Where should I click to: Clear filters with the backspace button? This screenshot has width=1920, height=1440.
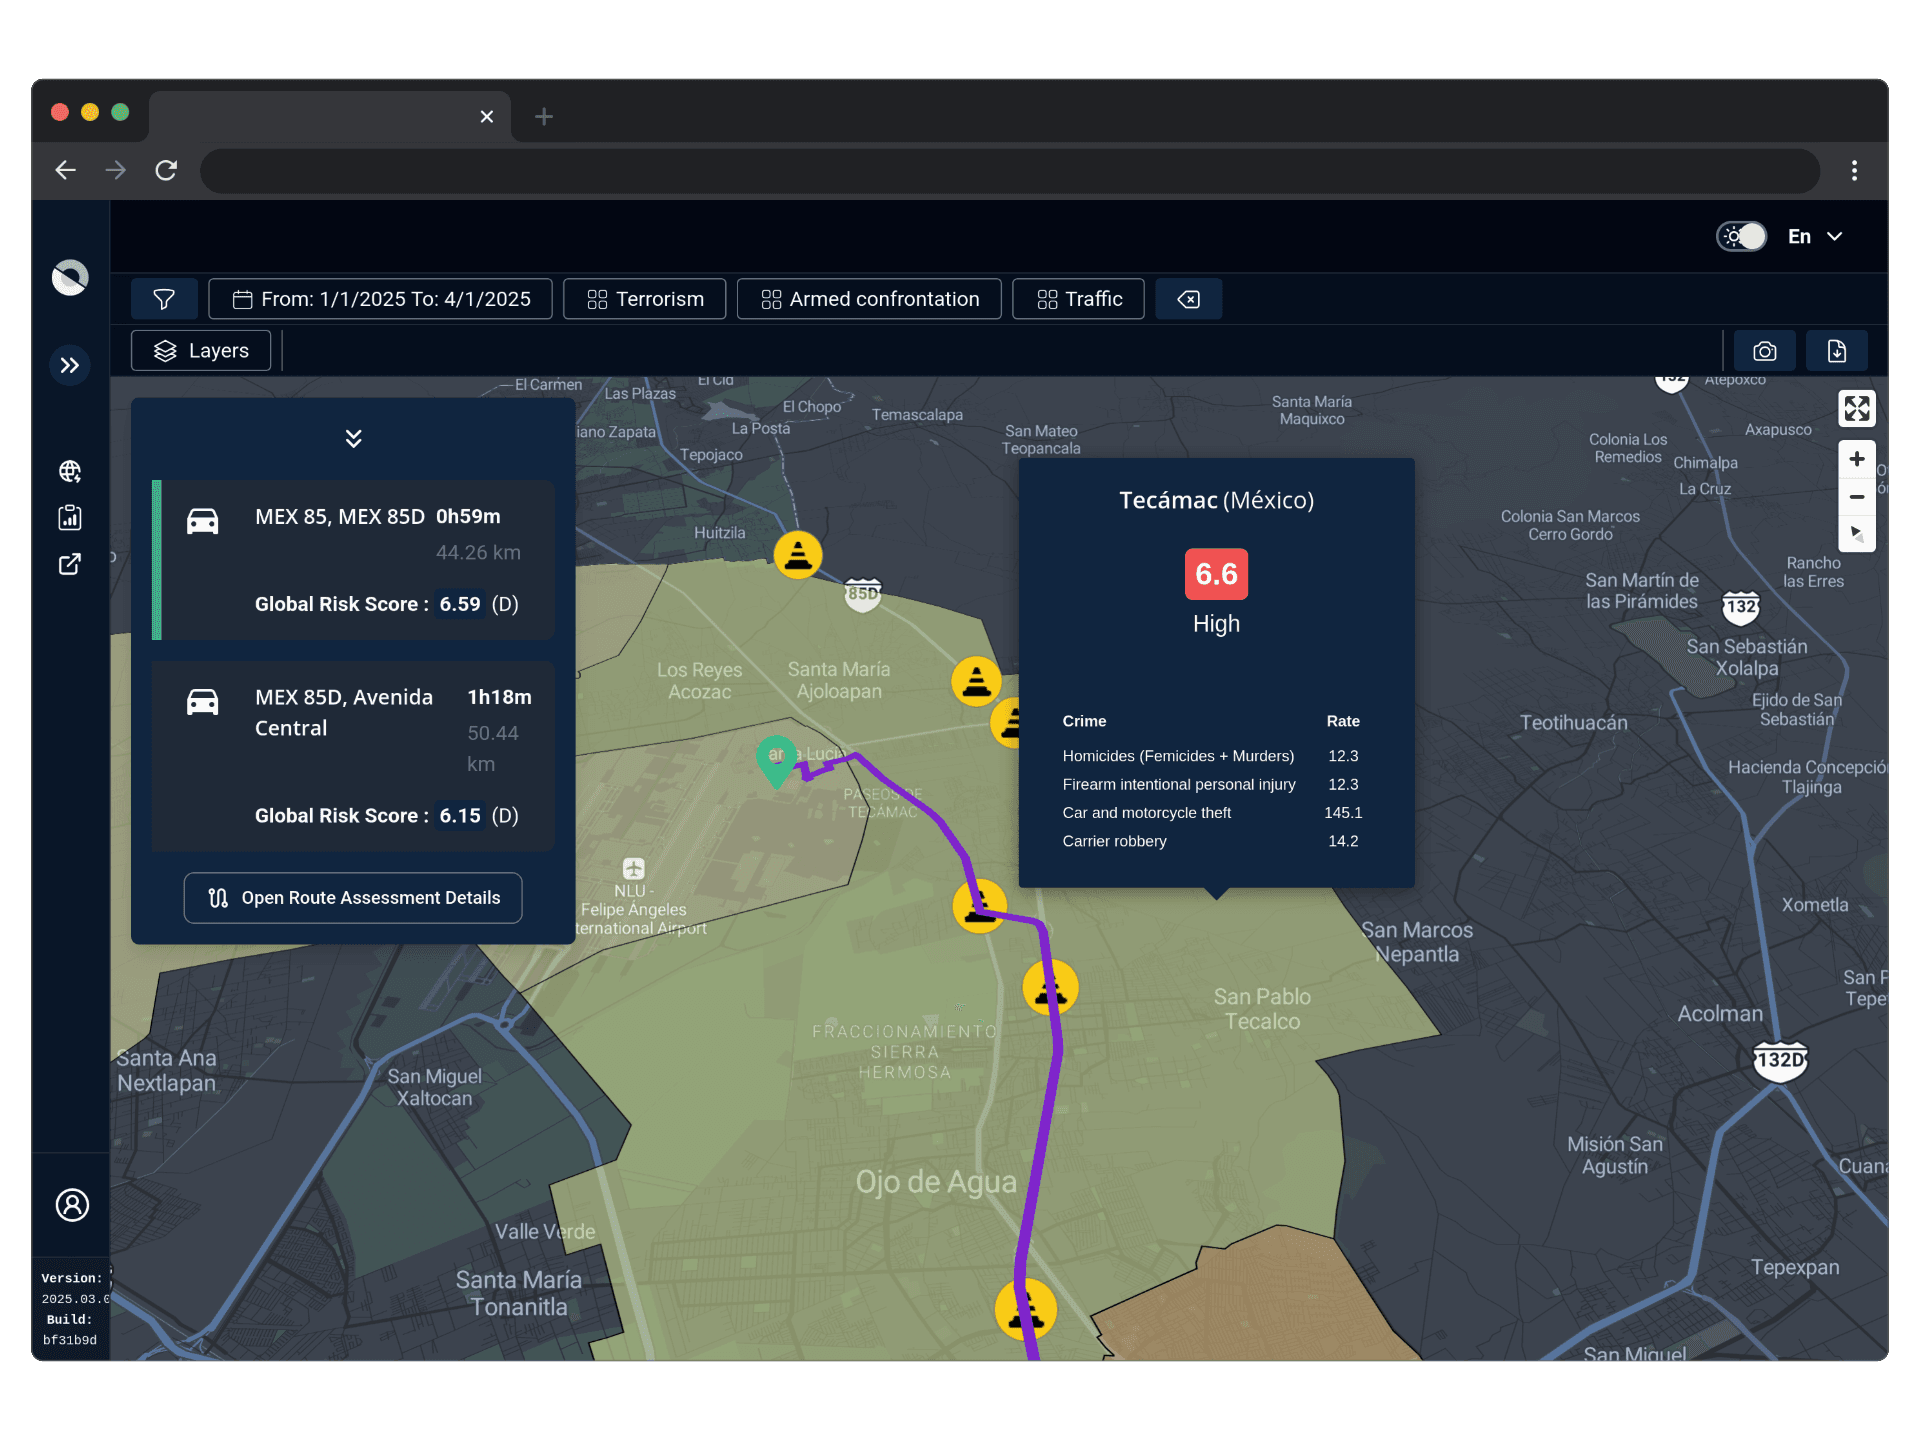[1188, 299]
